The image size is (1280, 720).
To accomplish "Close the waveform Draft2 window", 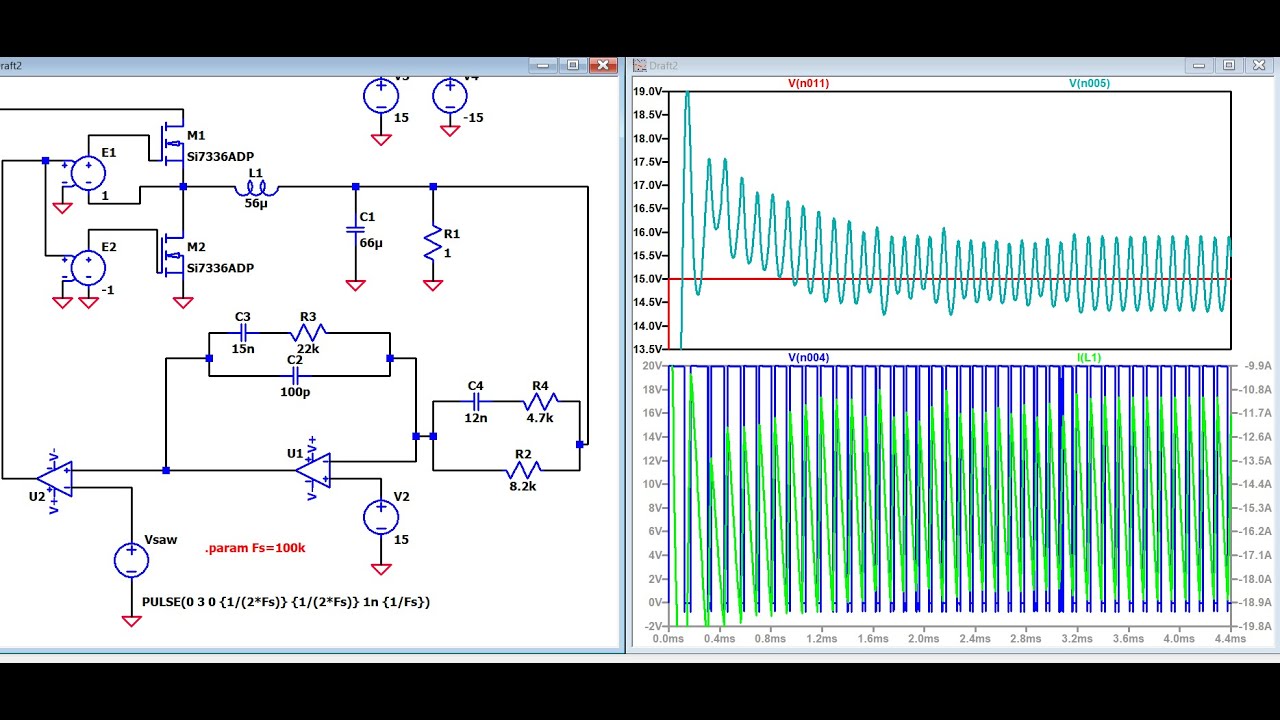I will point(1259,66).
